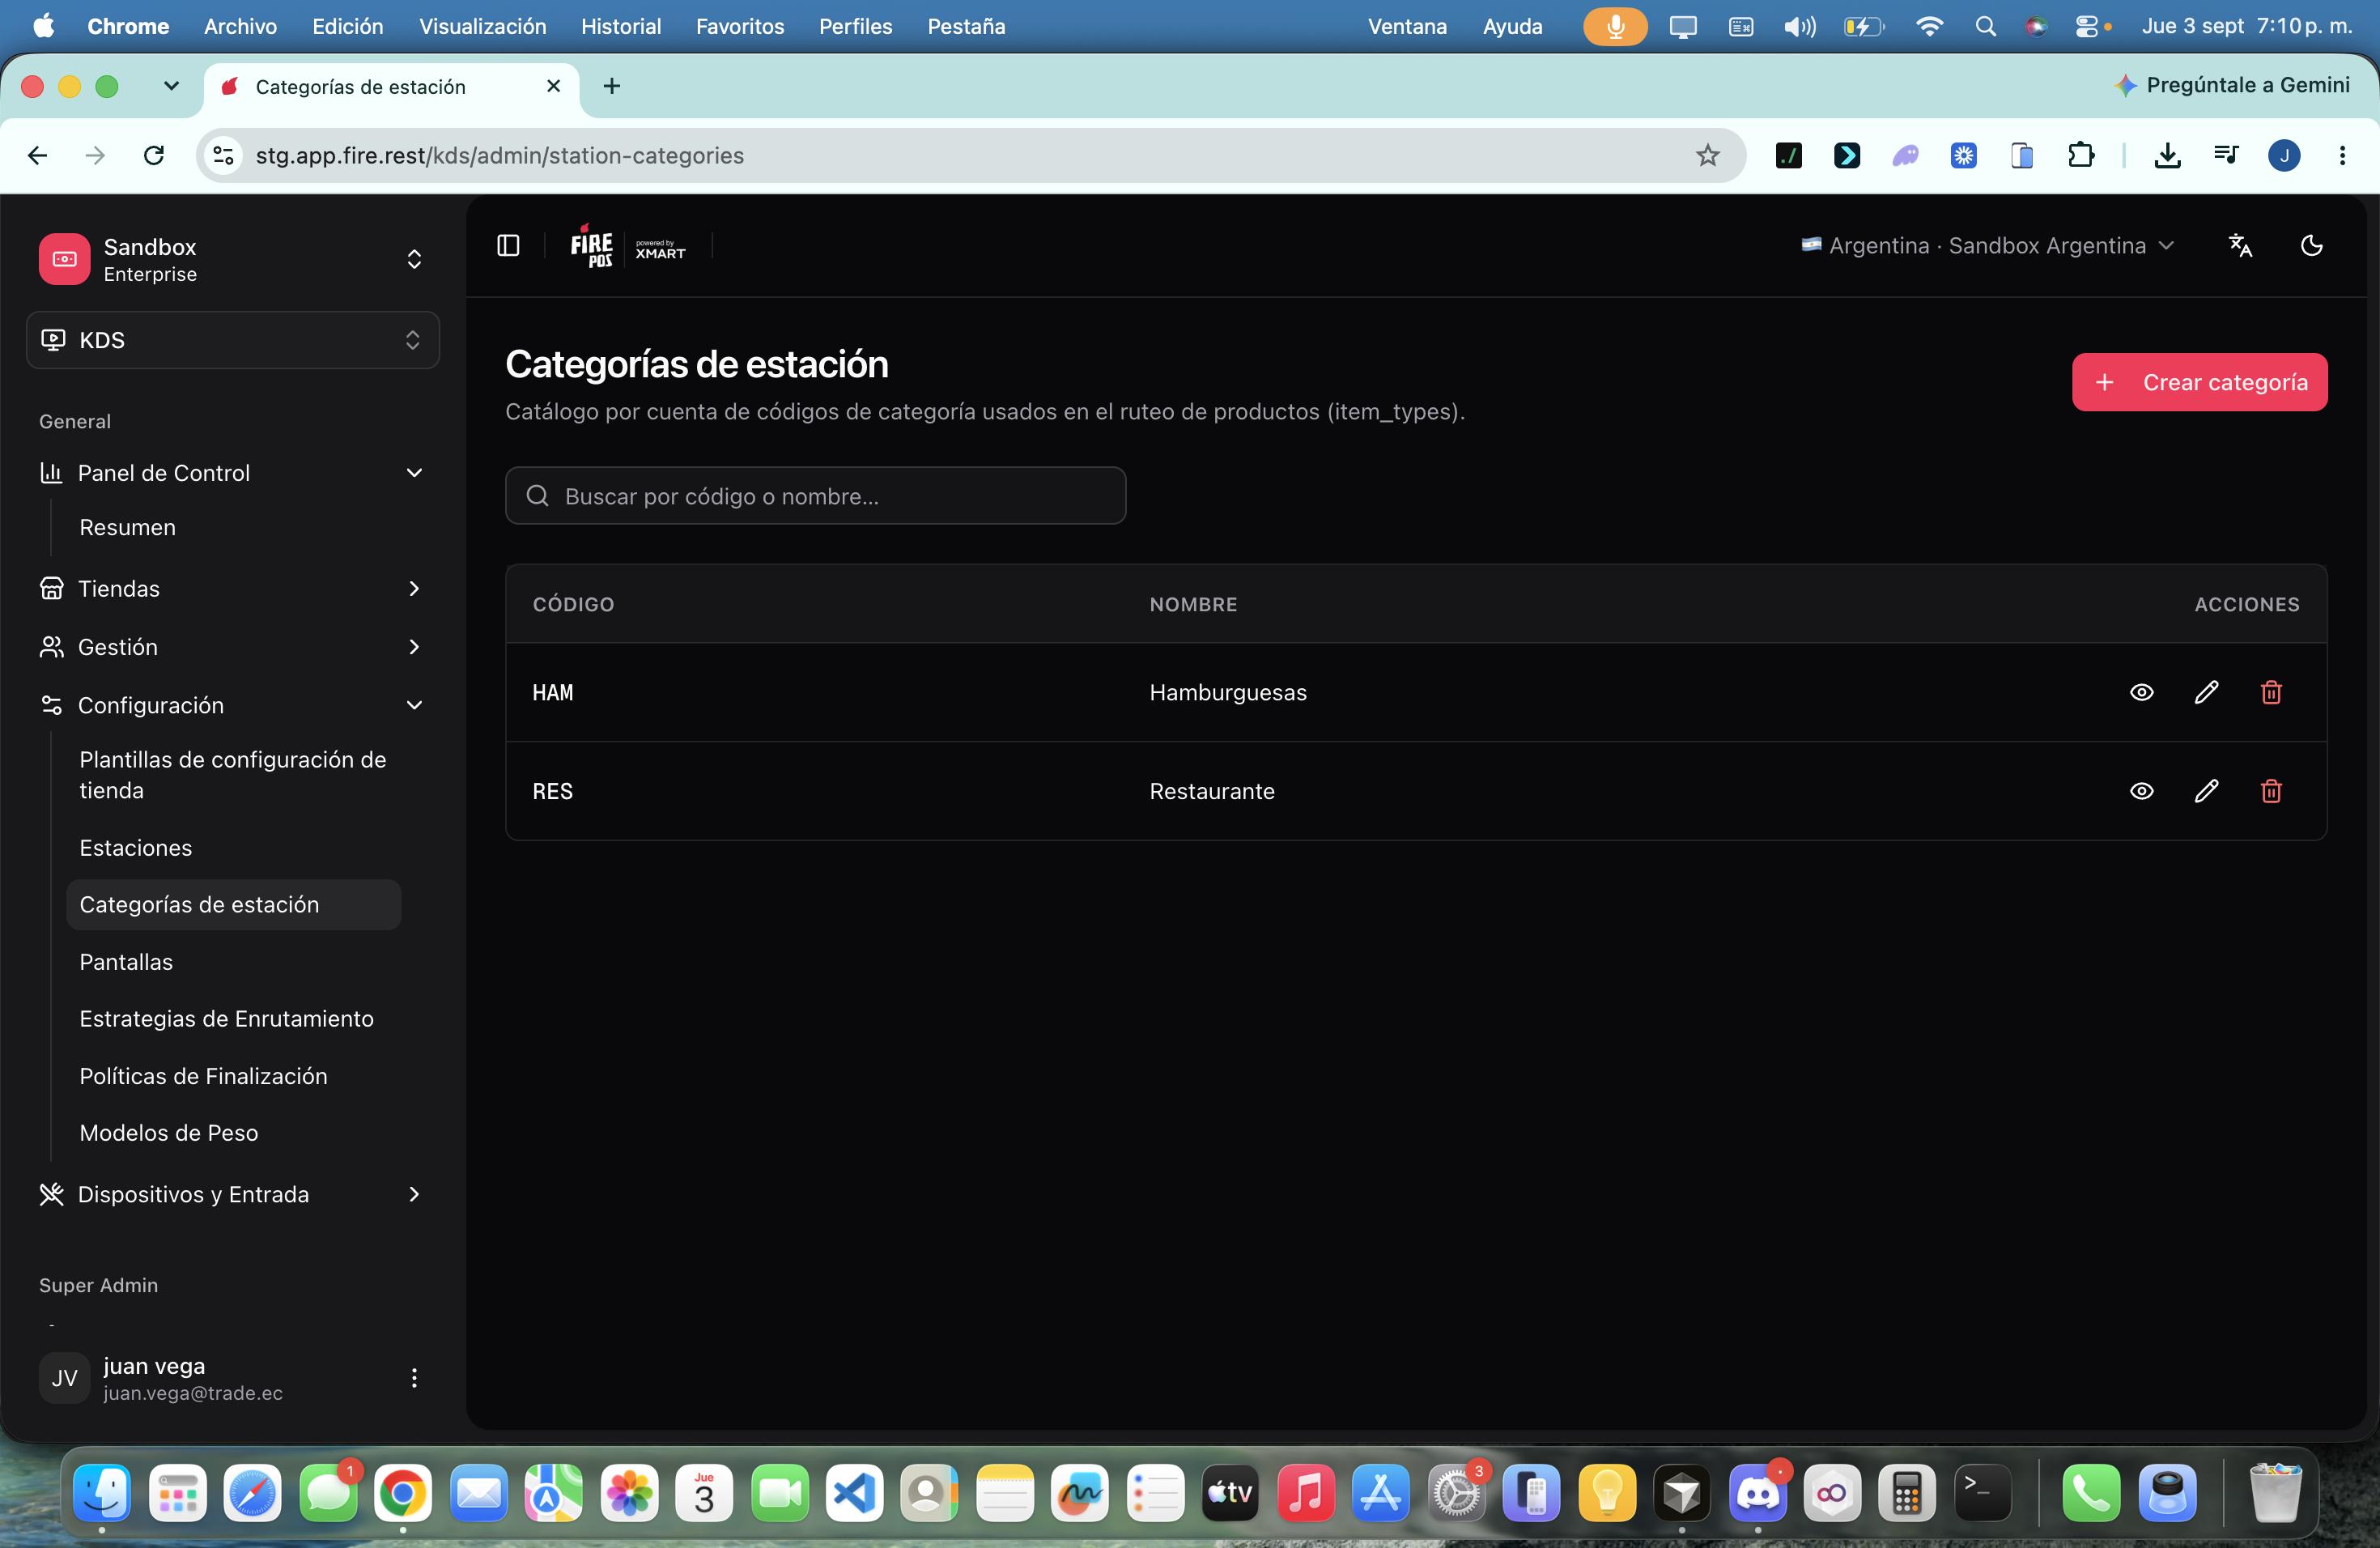Click the site info icon in address bar

[x=224, y=155]
